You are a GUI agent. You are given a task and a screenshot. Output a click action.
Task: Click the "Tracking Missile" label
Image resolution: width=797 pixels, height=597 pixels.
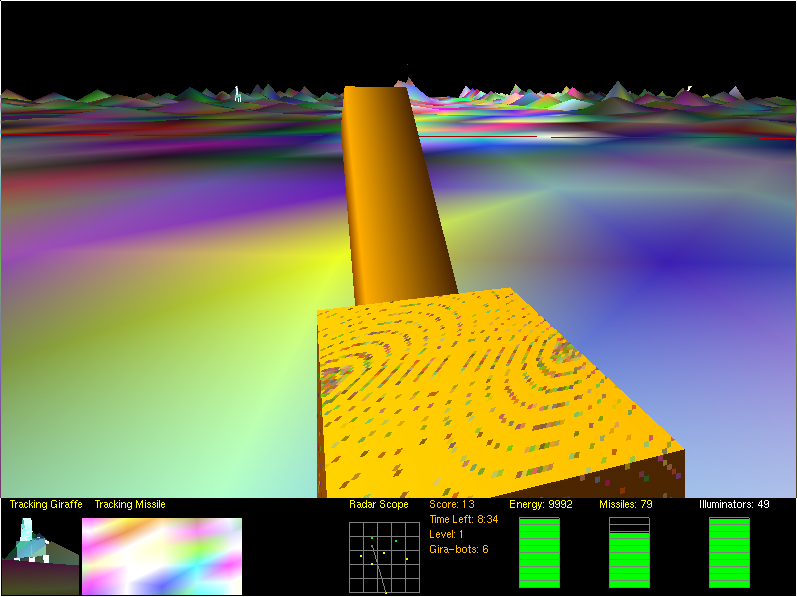(130, 505)
